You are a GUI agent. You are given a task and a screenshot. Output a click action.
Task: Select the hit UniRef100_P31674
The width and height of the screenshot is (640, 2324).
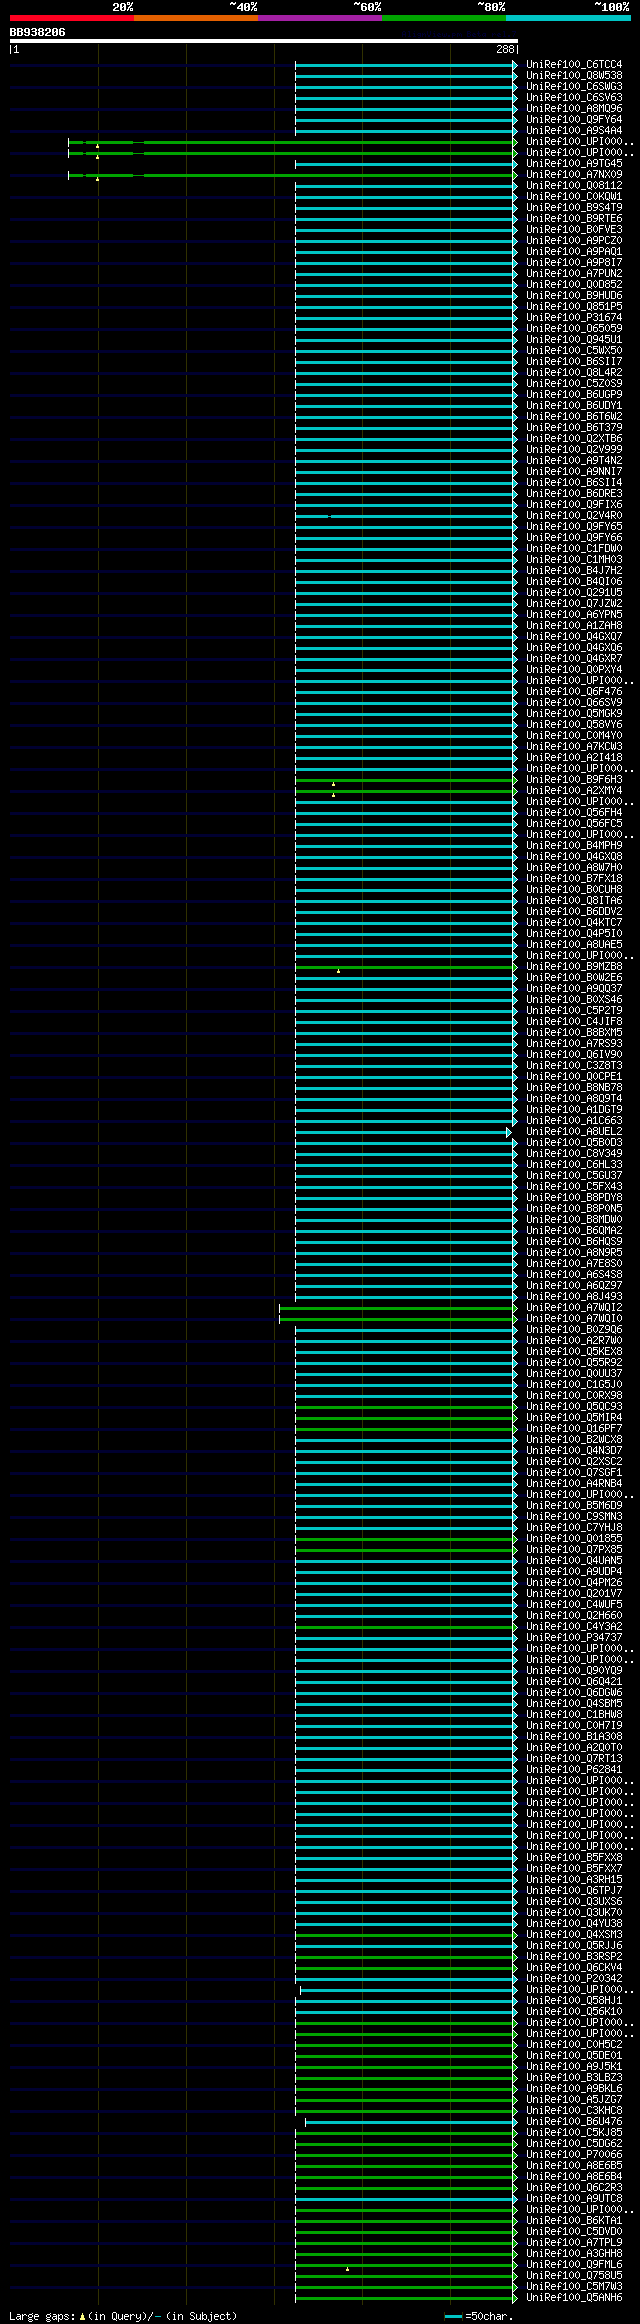point(574,318)
